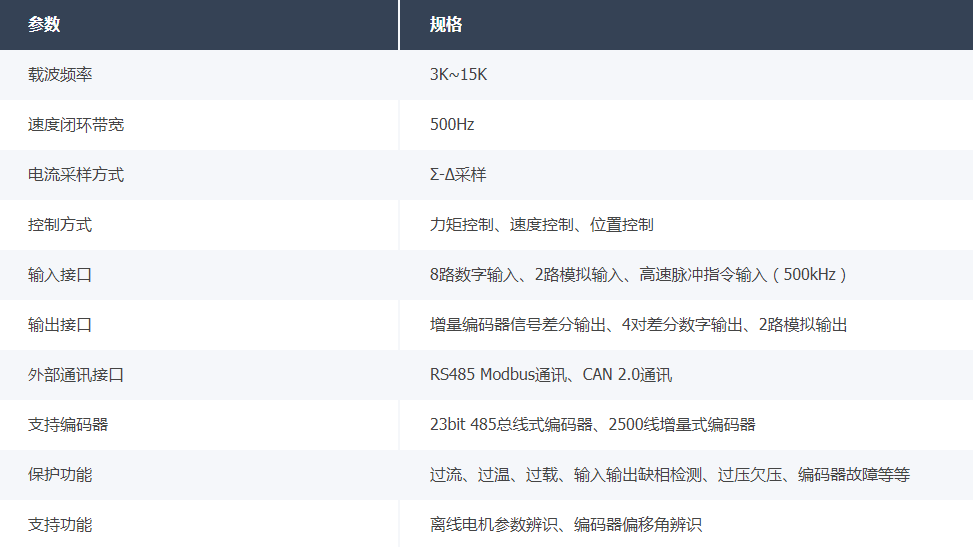973x547 pixels.
Task: Click the Σ-Δ采样 value
Action: [458, 175]
